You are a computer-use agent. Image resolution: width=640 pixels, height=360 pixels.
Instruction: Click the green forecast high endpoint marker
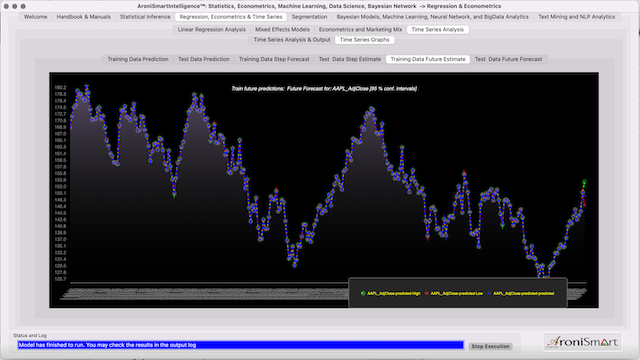pyautogui.click(x=584, y=182)
